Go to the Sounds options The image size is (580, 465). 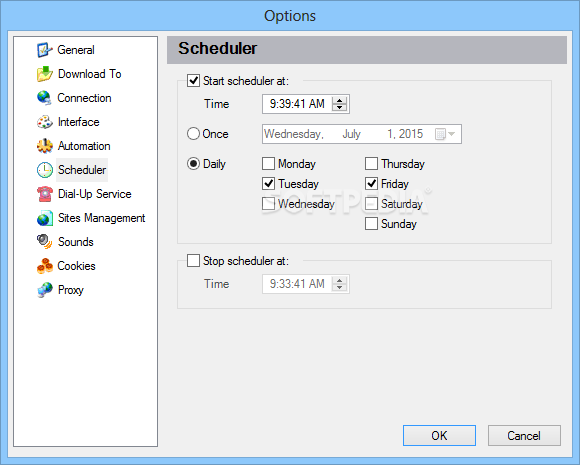(76, 242)
